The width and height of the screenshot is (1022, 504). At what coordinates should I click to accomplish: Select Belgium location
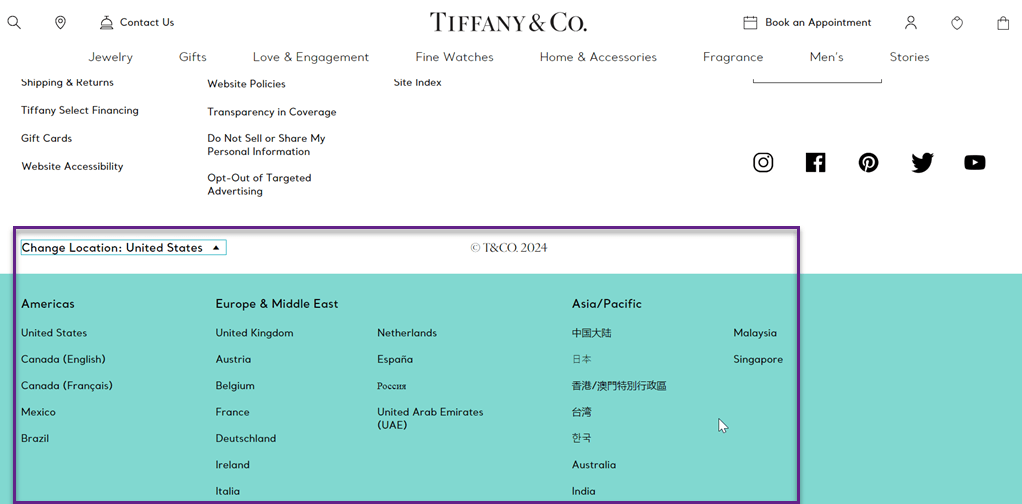[x=235, y=386]
